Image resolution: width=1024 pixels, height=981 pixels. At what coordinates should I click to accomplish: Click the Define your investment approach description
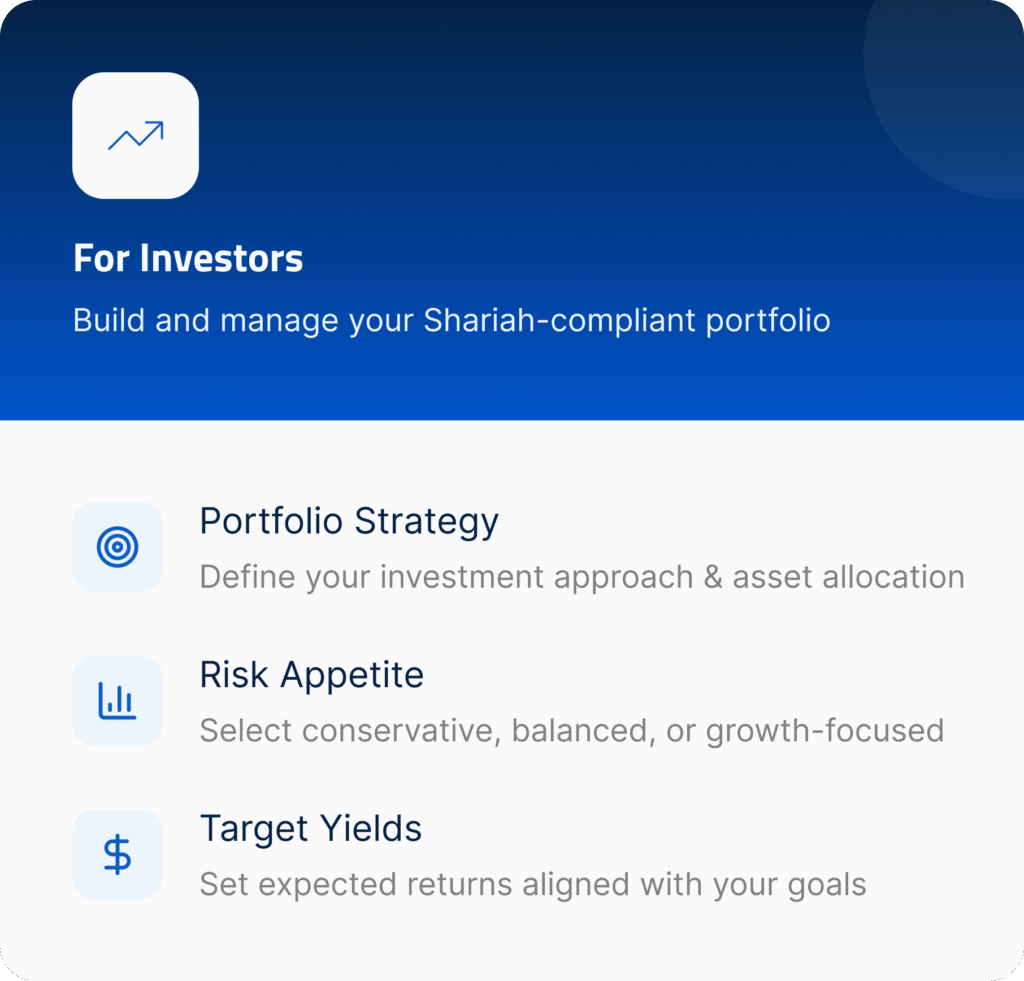tap(581, 577)
